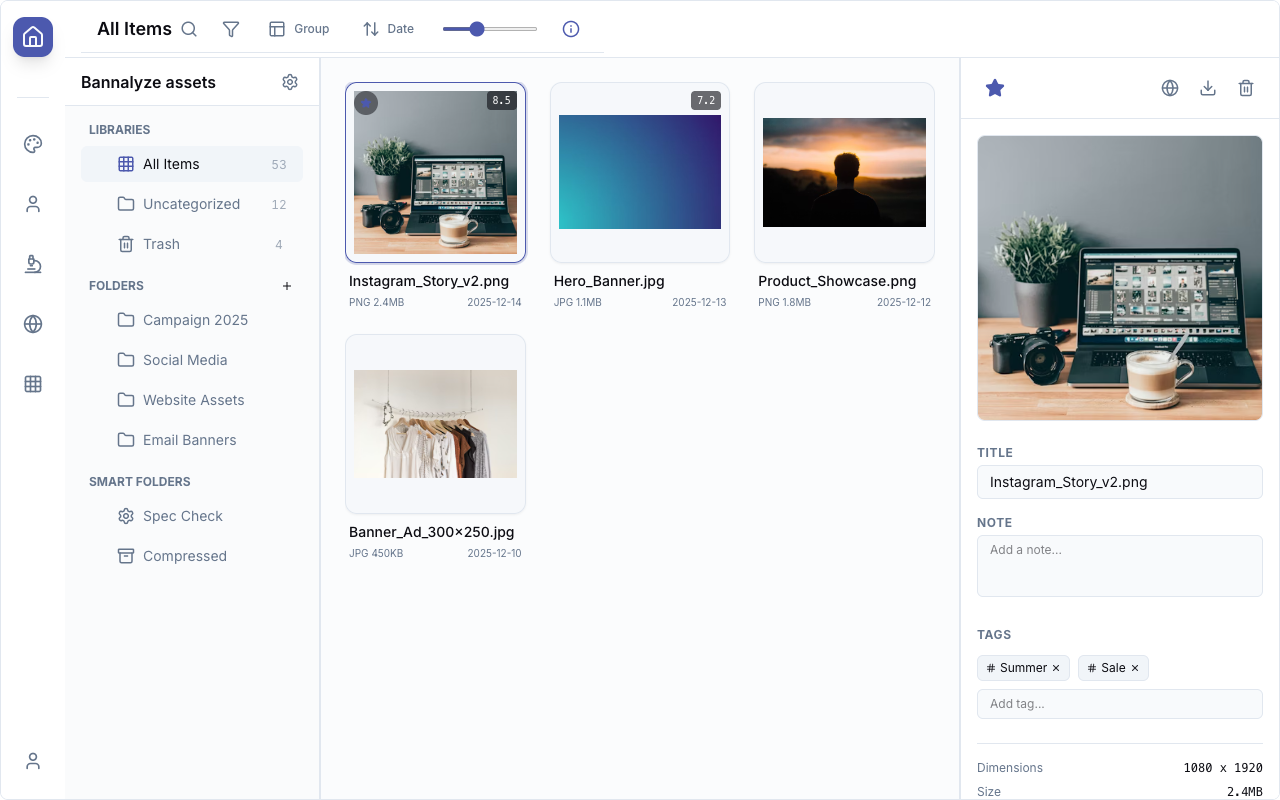Delete the selected asset with trash icon
The height and width of the screenshot is (800, 1280).
click(1246, 88)
